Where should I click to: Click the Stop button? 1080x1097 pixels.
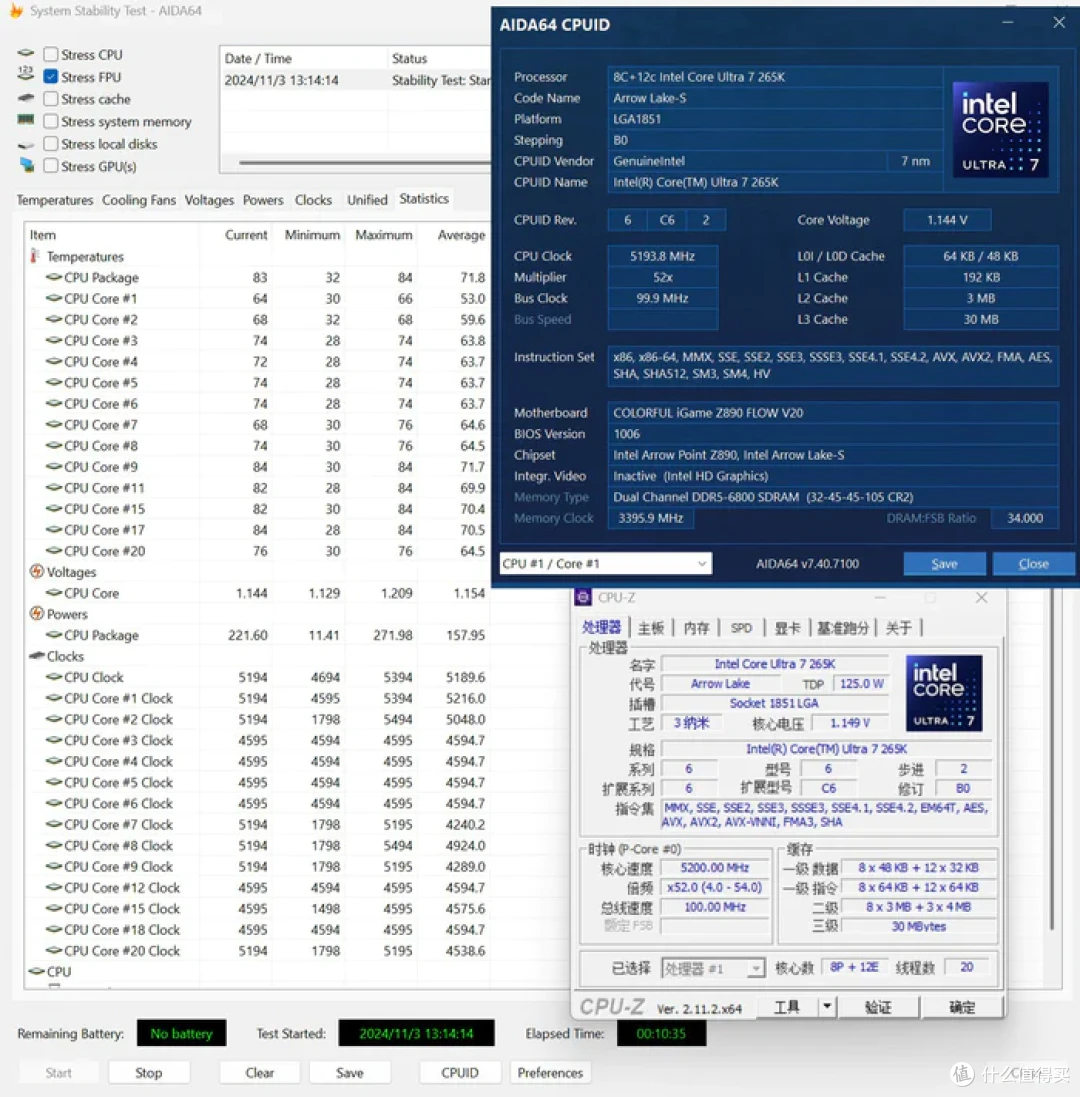pos(148,1073)
